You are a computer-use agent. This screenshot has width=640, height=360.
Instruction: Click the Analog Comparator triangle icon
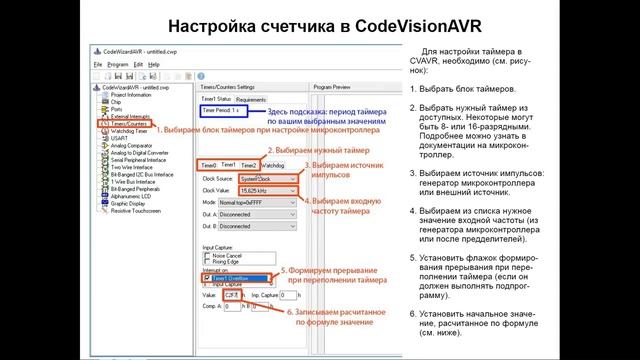(105, 146)
